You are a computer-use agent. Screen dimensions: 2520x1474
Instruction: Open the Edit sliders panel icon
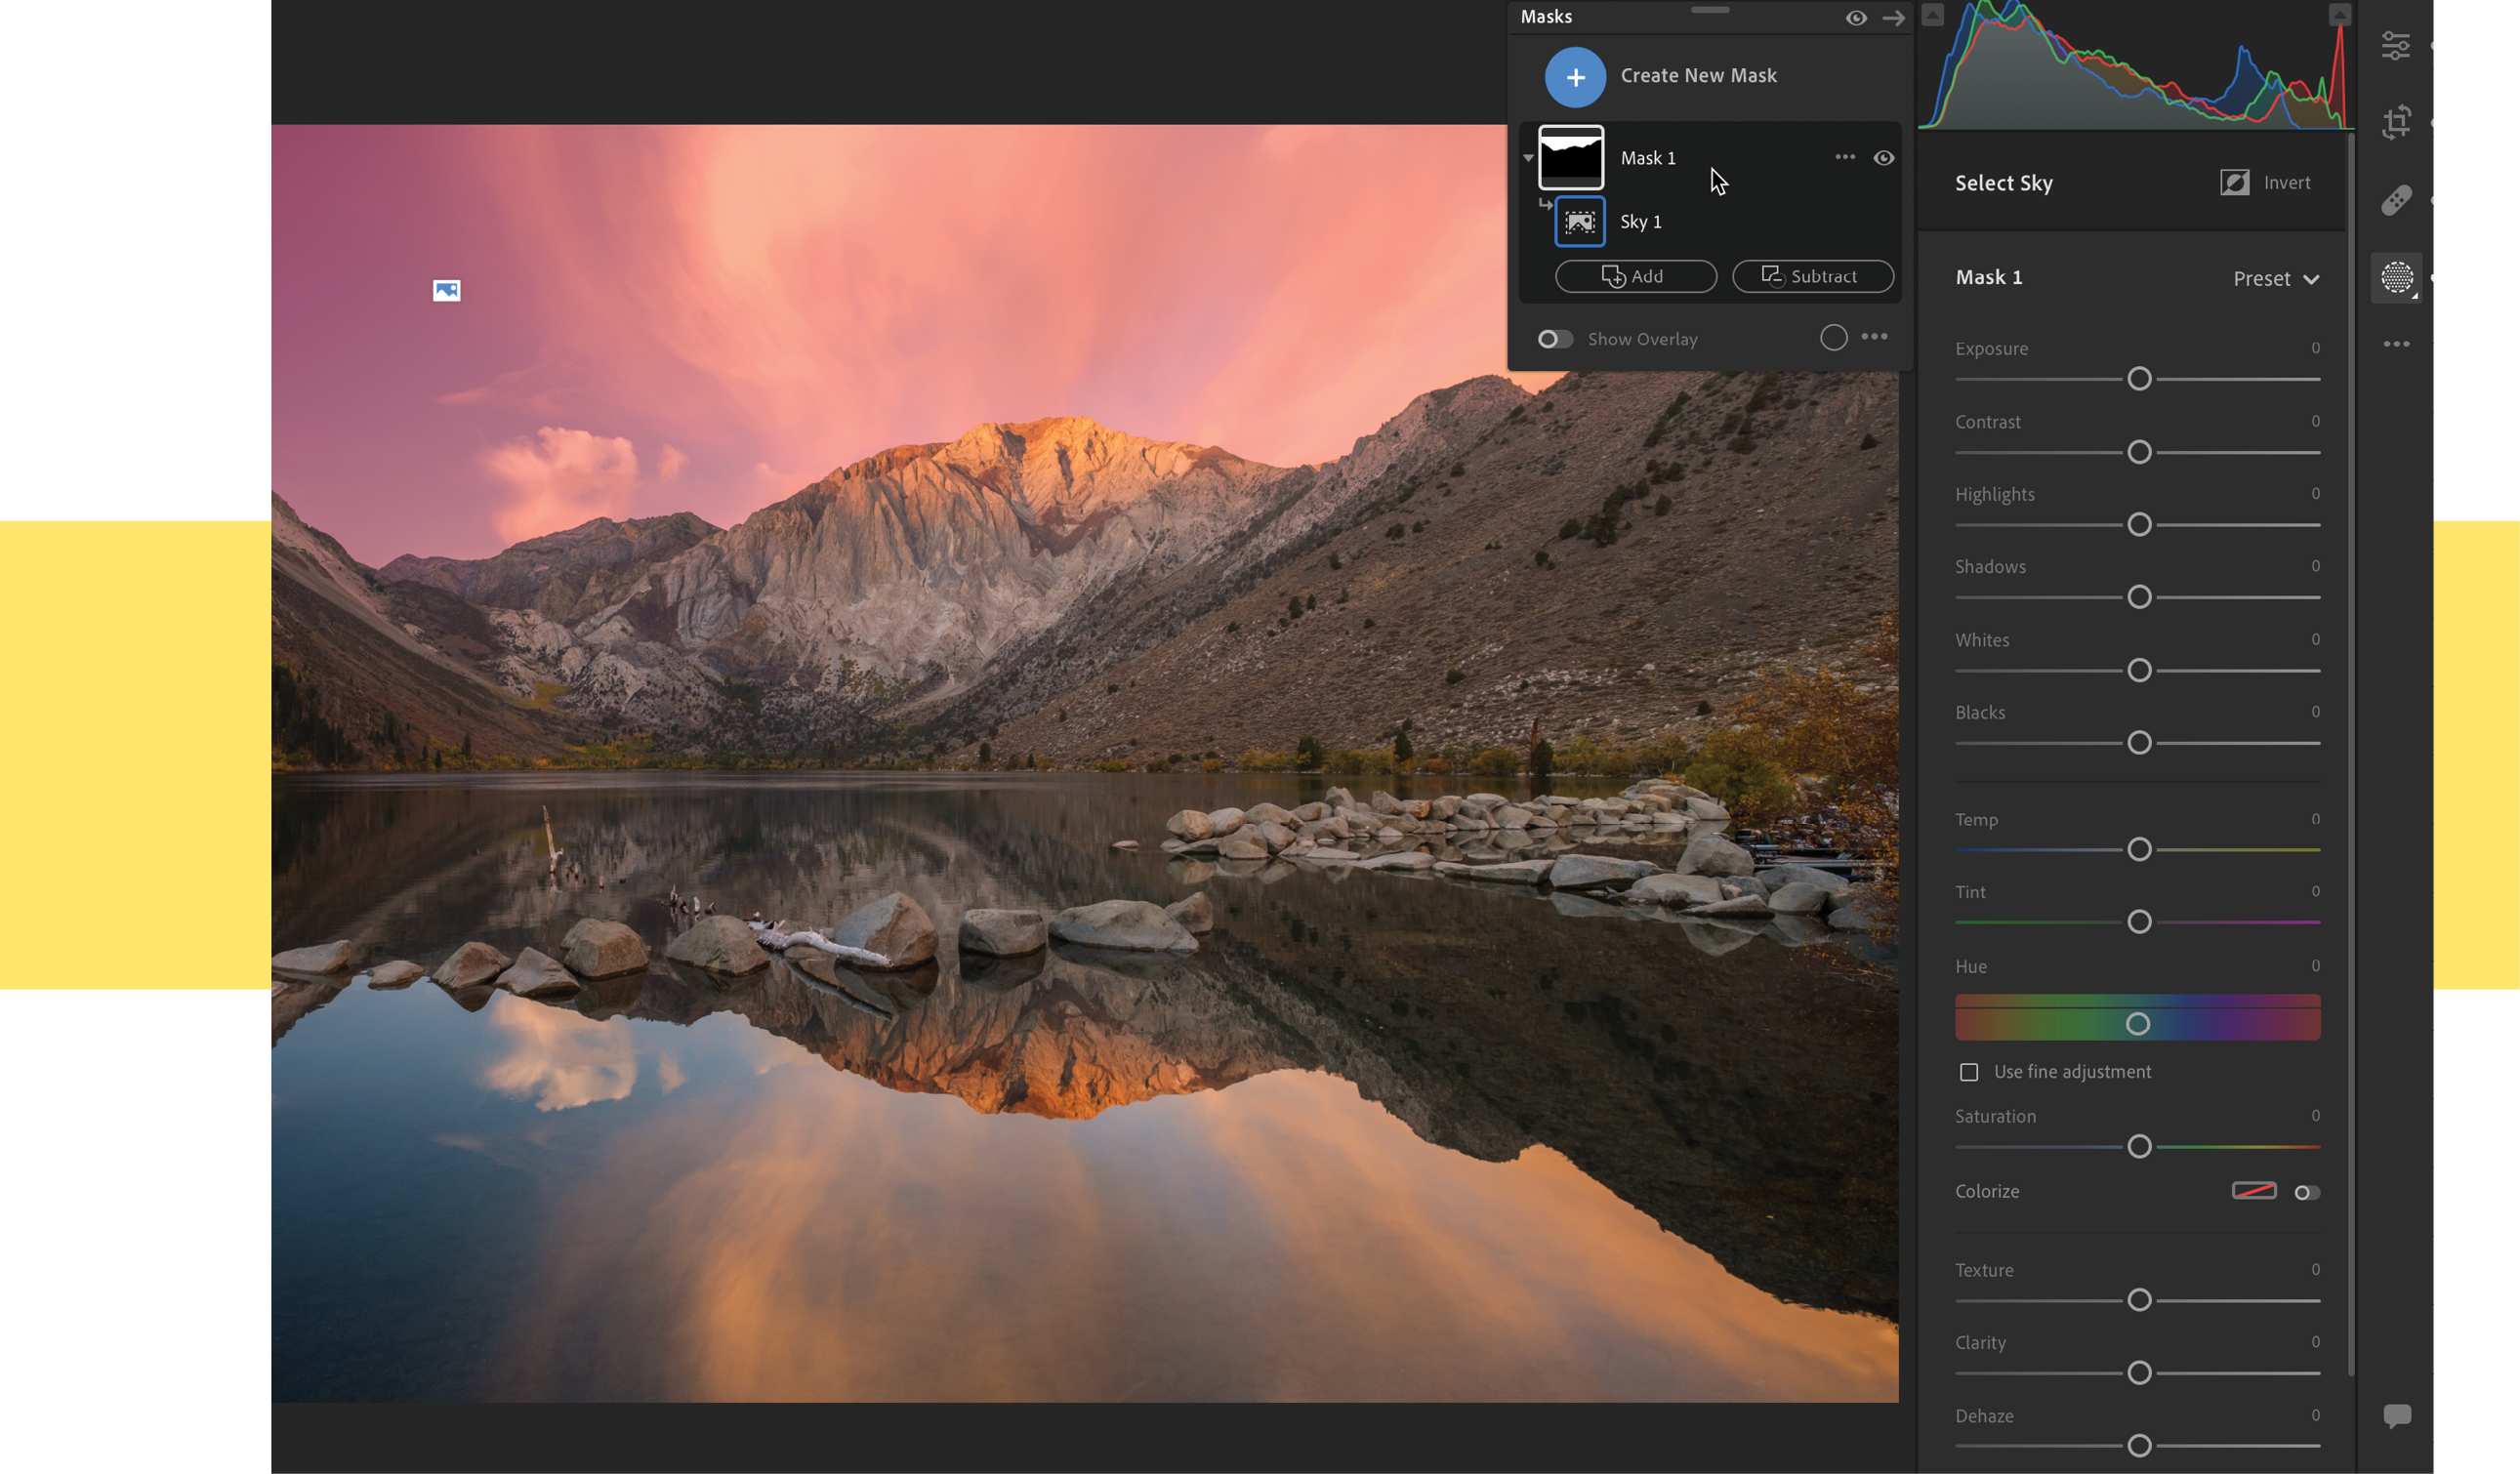click(x=2396, y=46)
